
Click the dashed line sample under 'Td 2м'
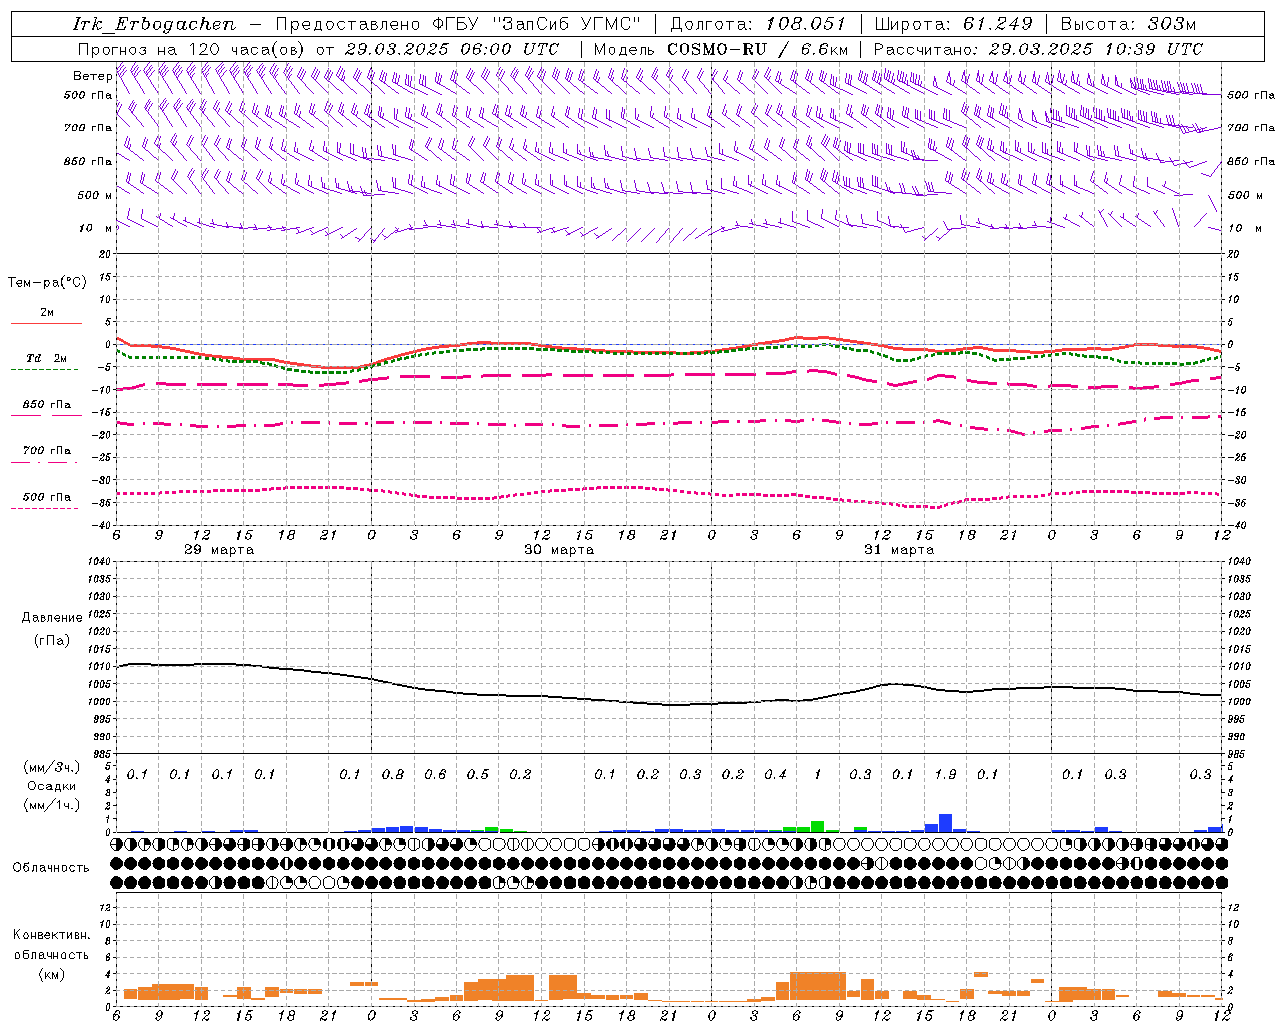coord(45,370)
